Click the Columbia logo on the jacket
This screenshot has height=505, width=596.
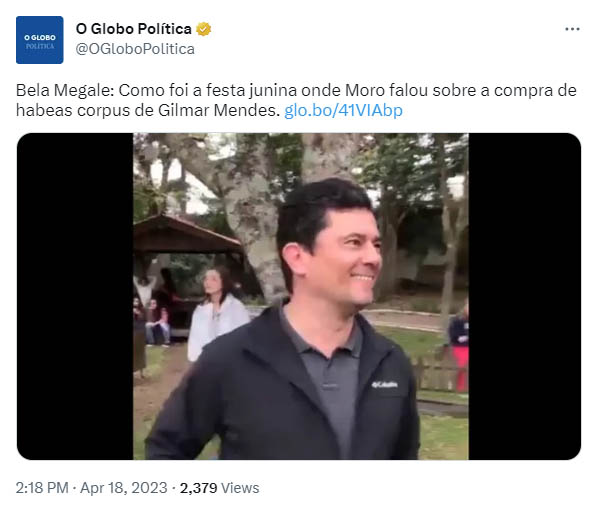click(384, 385)
